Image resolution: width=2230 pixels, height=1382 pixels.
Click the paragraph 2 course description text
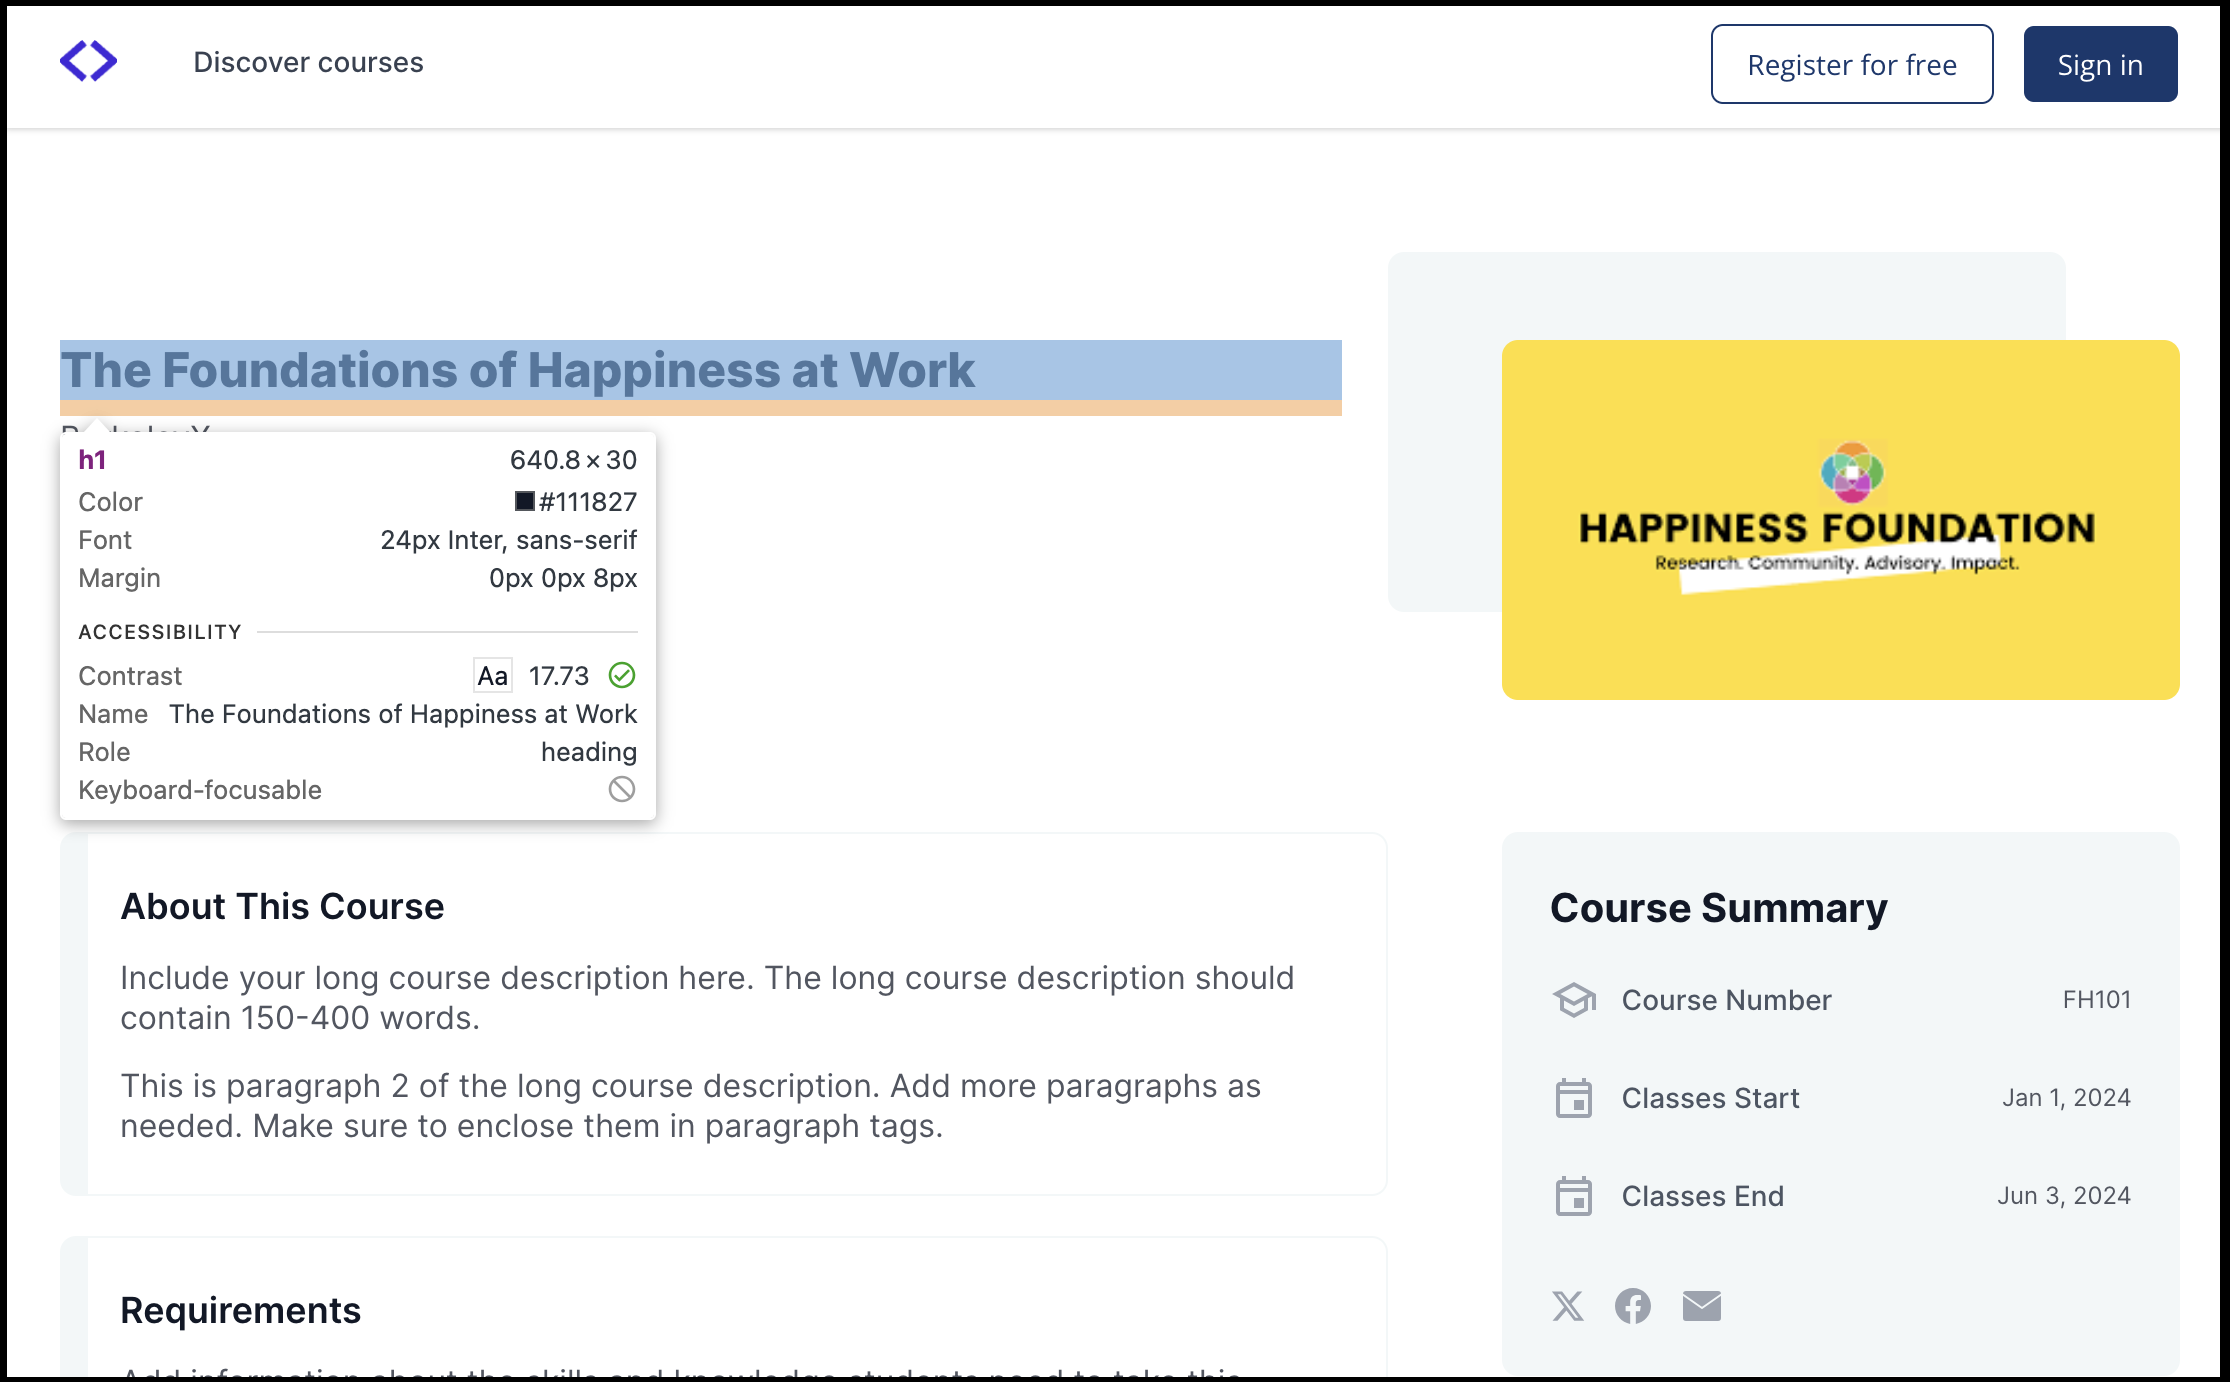690,1106
